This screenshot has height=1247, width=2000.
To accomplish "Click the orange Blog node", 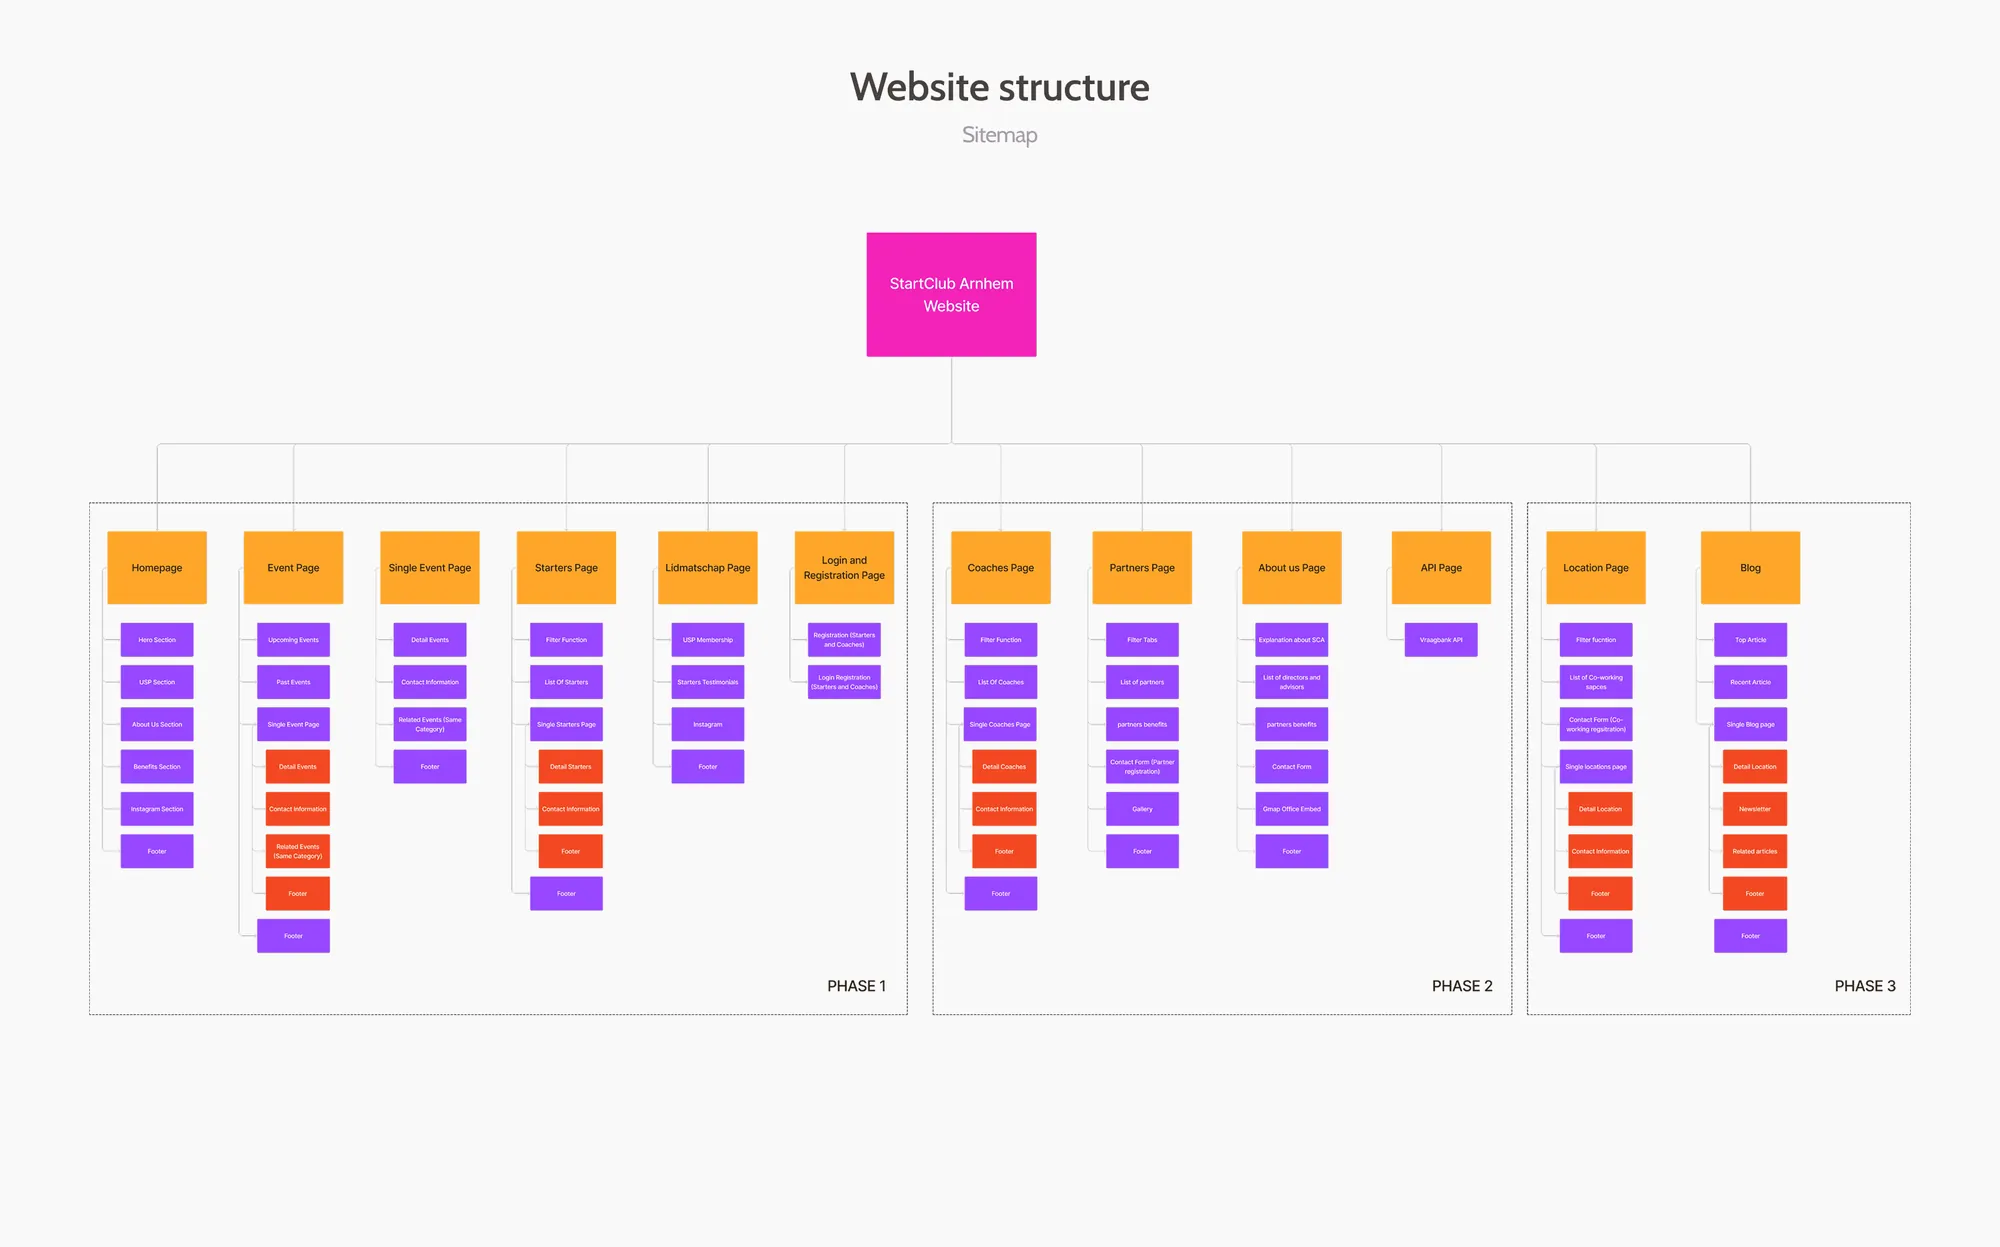I will pyautogui.click(x=1750, y=567).
